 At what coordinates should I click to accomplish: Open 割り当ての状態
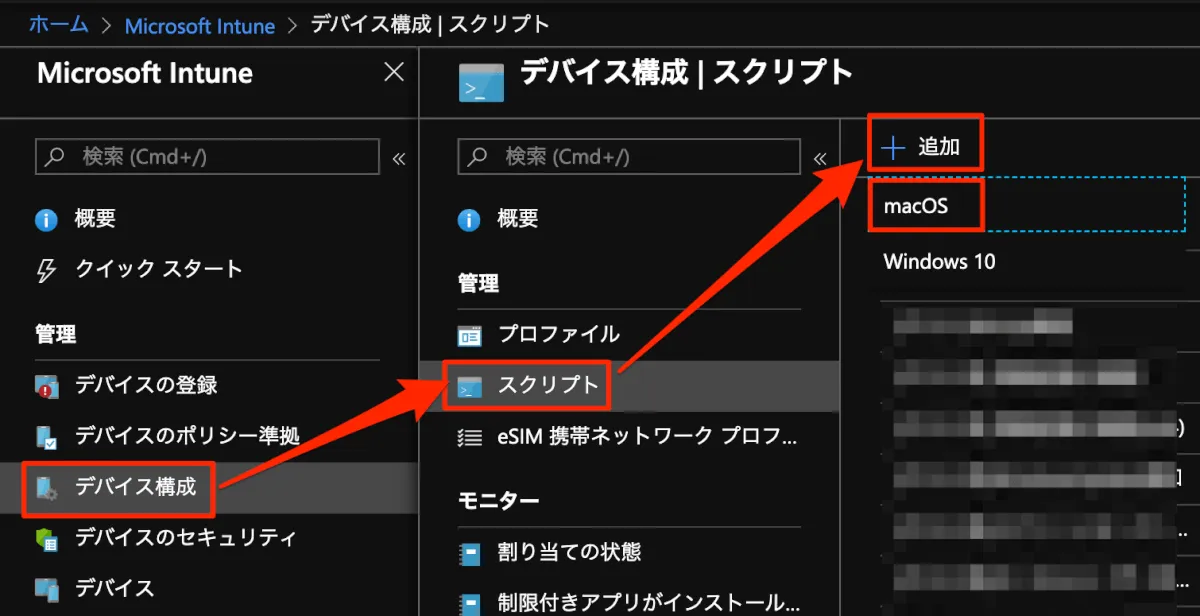[x=569, y=552]
